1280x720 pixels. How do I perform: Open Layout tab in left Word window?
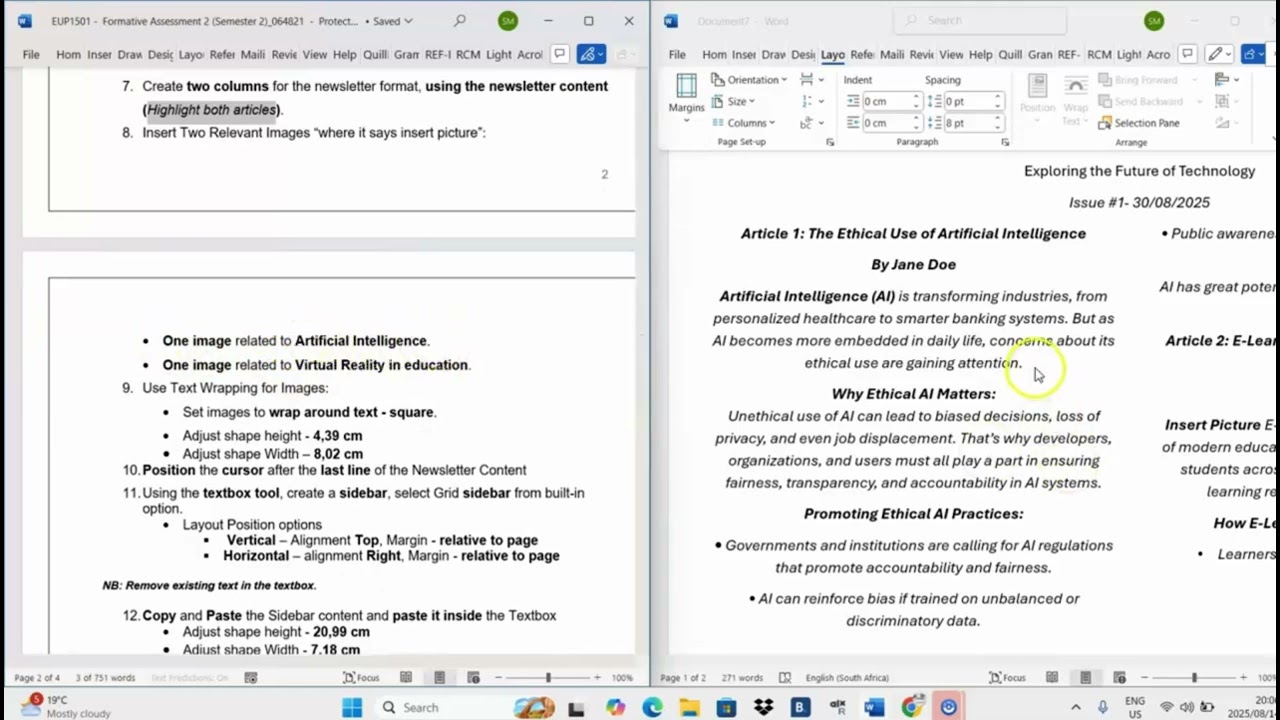191,54
